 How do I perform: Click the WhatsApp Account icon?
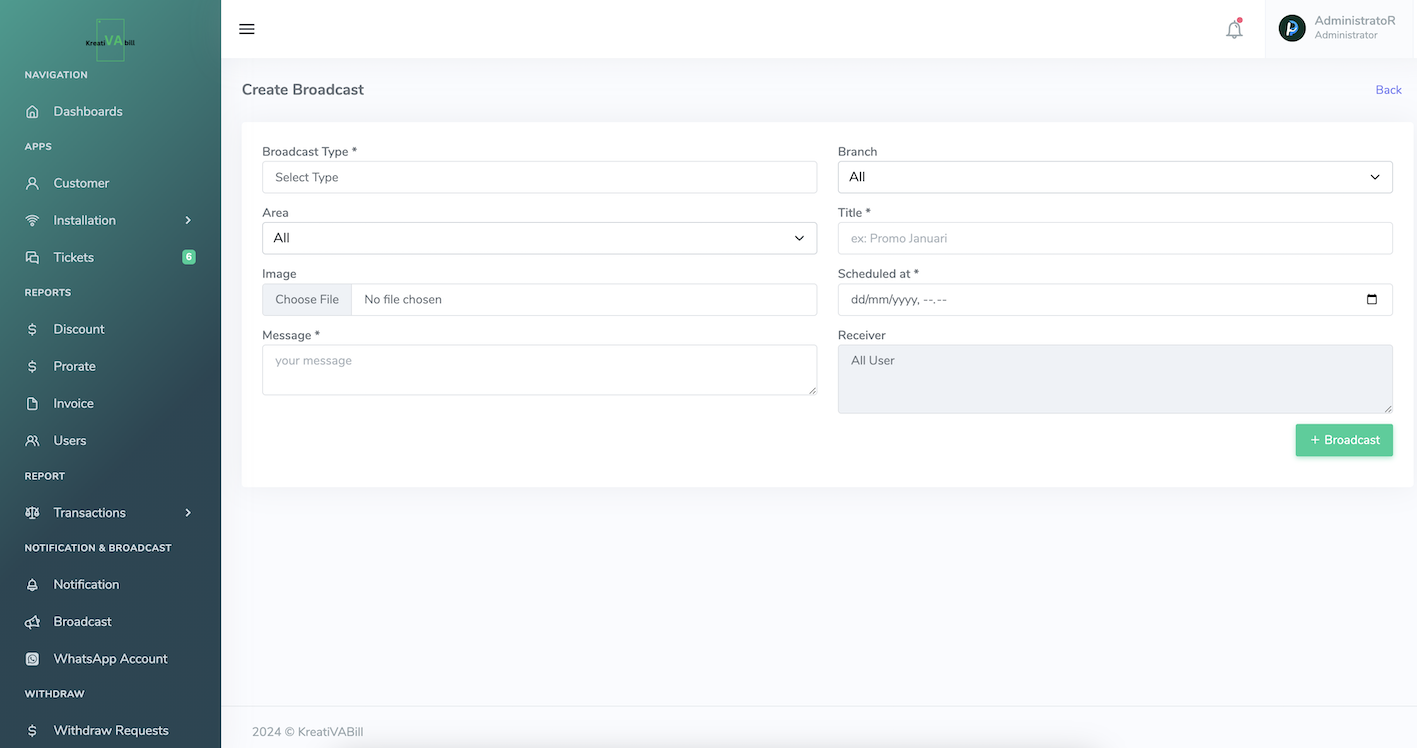click(33, 659)
